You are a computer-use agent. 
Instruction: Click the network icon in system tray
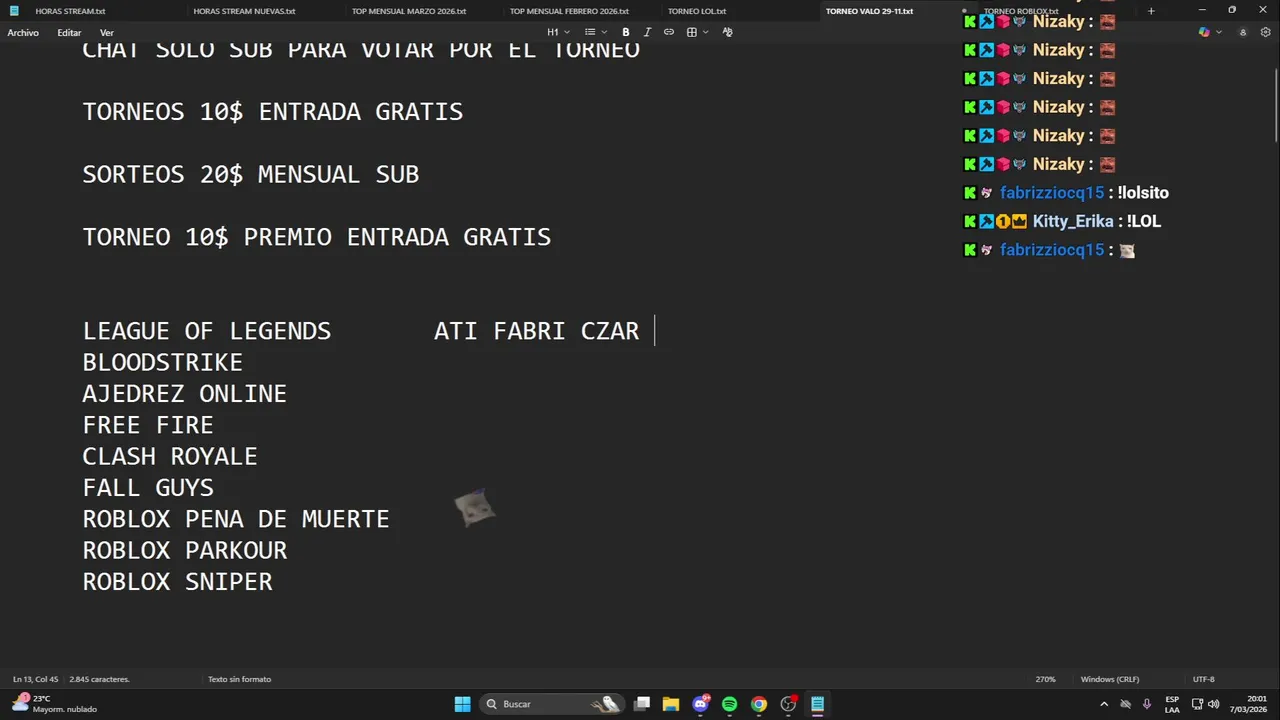tap(1197, 704)
